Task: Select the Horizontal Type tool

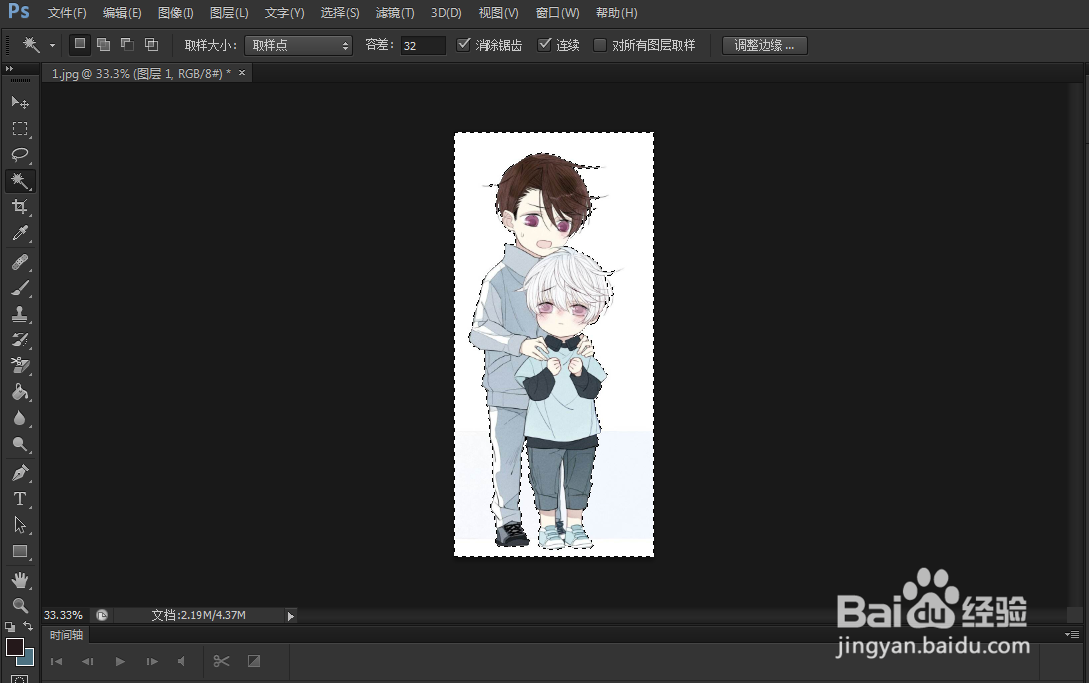Action: [x=19, y=499]
